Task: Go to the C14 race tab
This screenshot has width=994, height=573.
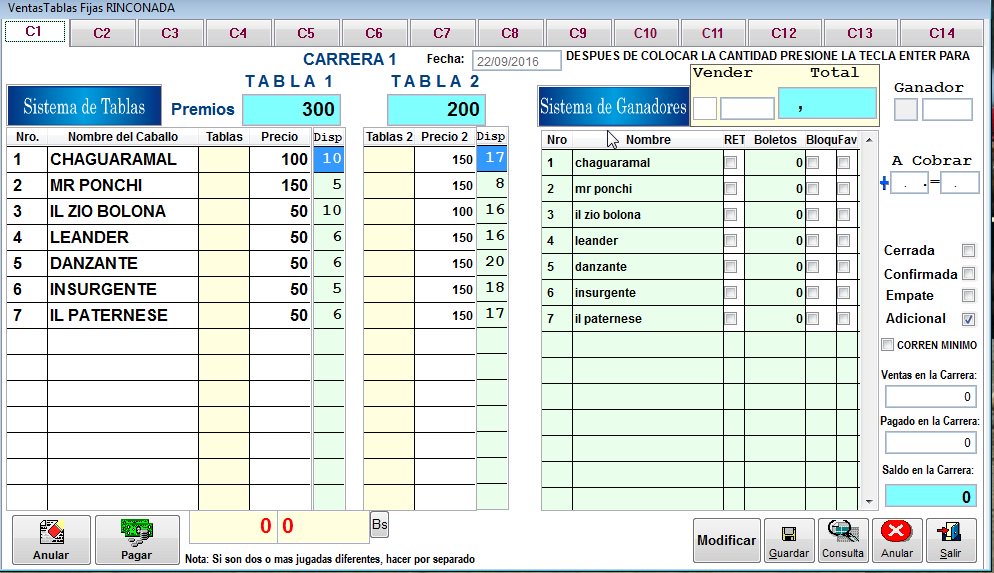Action: [x=942, y=33]
